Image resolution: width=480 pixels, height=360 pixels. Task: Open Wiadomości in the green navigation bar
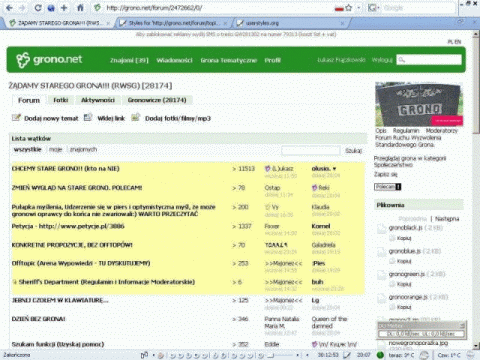[x=174, y=60]
